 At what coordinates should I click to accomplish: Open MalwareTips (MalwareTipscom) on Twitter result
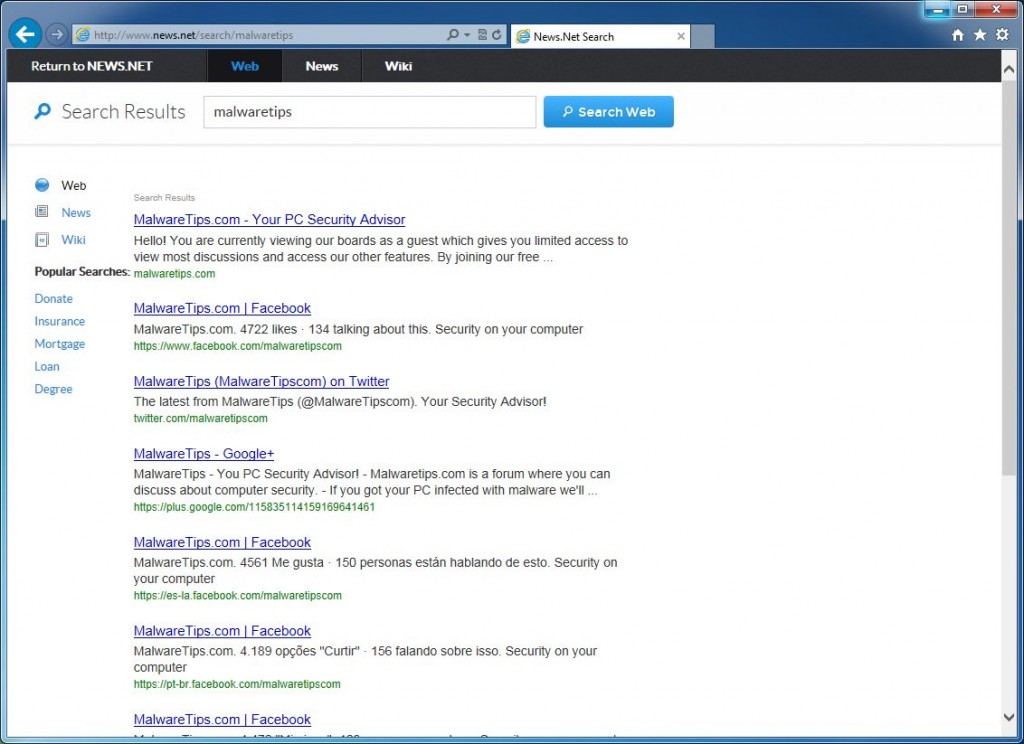[261, 381]
